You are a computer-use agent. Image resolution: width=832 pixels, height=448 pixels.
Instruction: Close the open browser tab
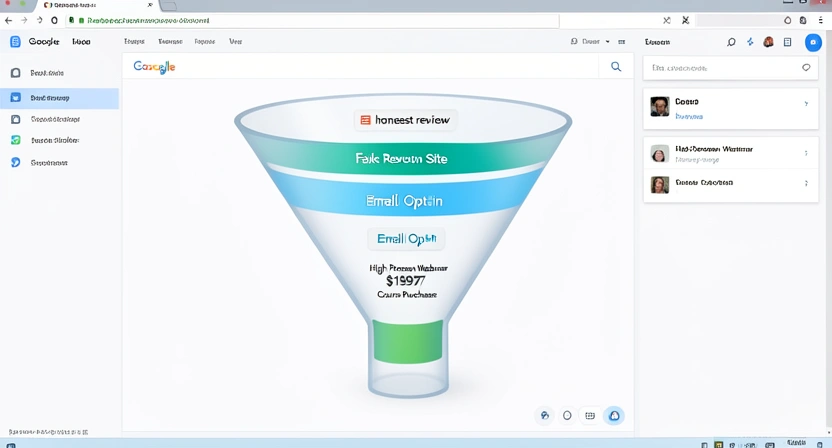pos(150,5)
